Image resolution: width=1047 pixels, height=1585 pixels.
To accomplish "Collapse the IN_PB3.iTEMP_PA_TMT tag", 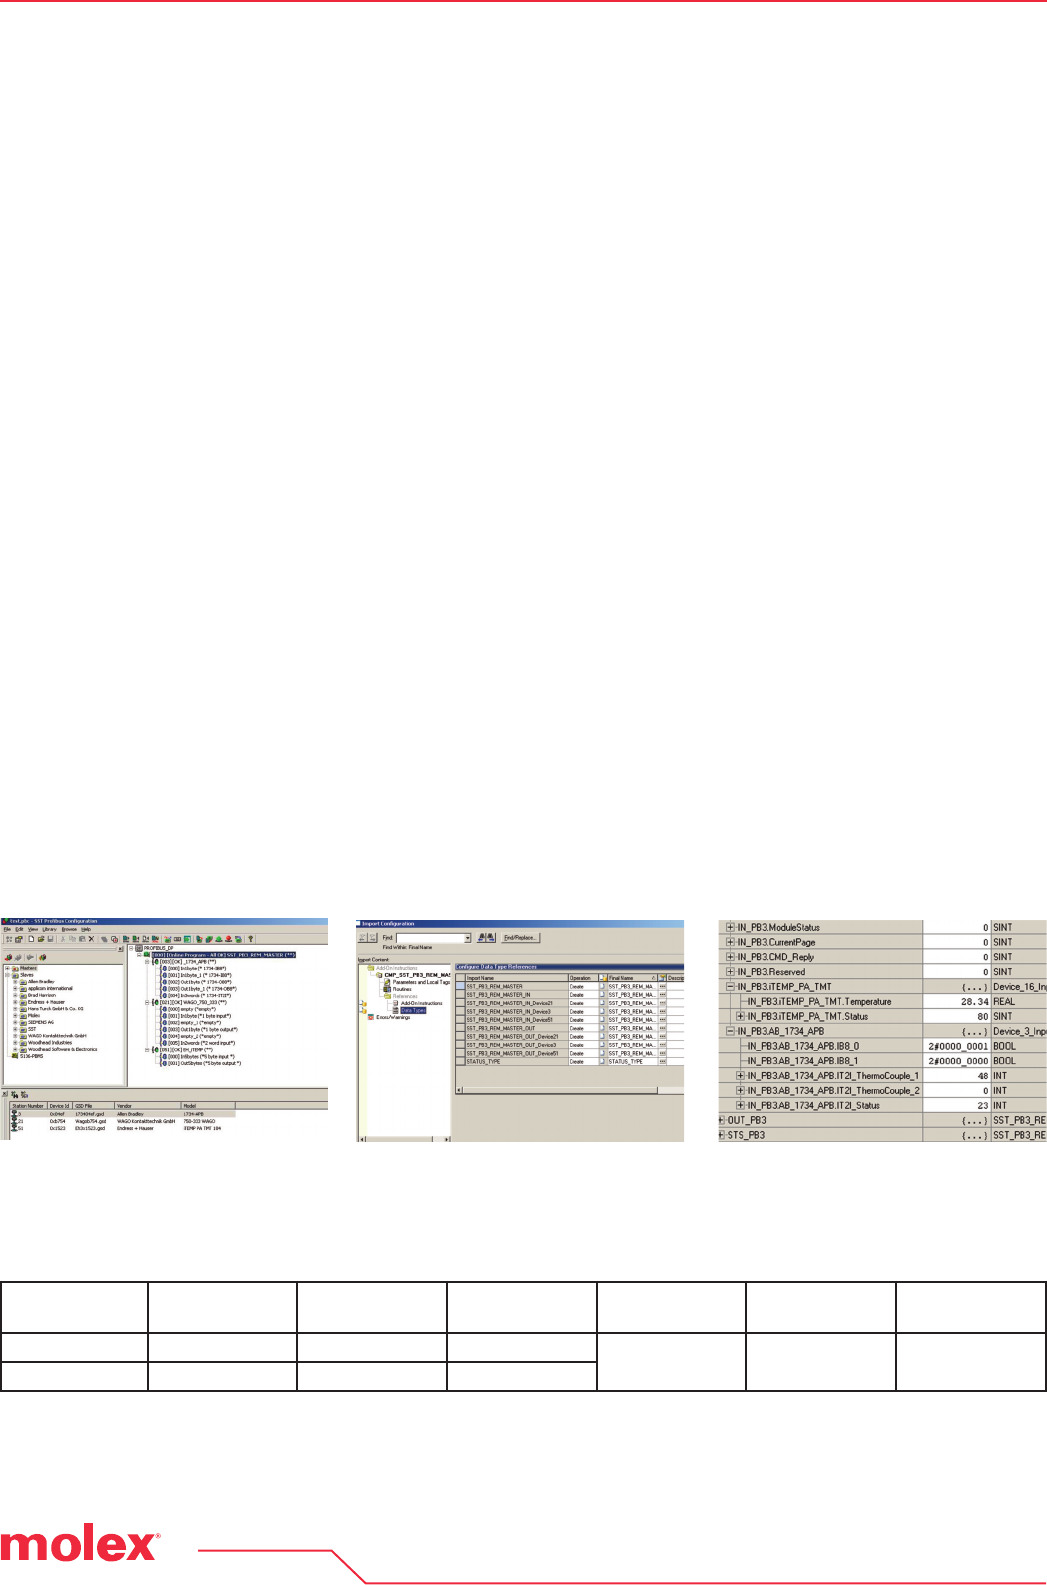I will [730, 987].
